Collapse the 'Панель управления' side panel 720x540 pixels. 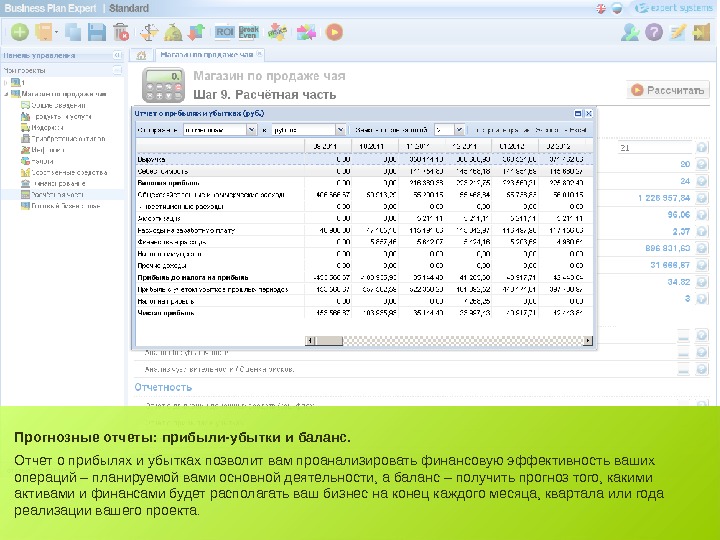coord(117,55)
